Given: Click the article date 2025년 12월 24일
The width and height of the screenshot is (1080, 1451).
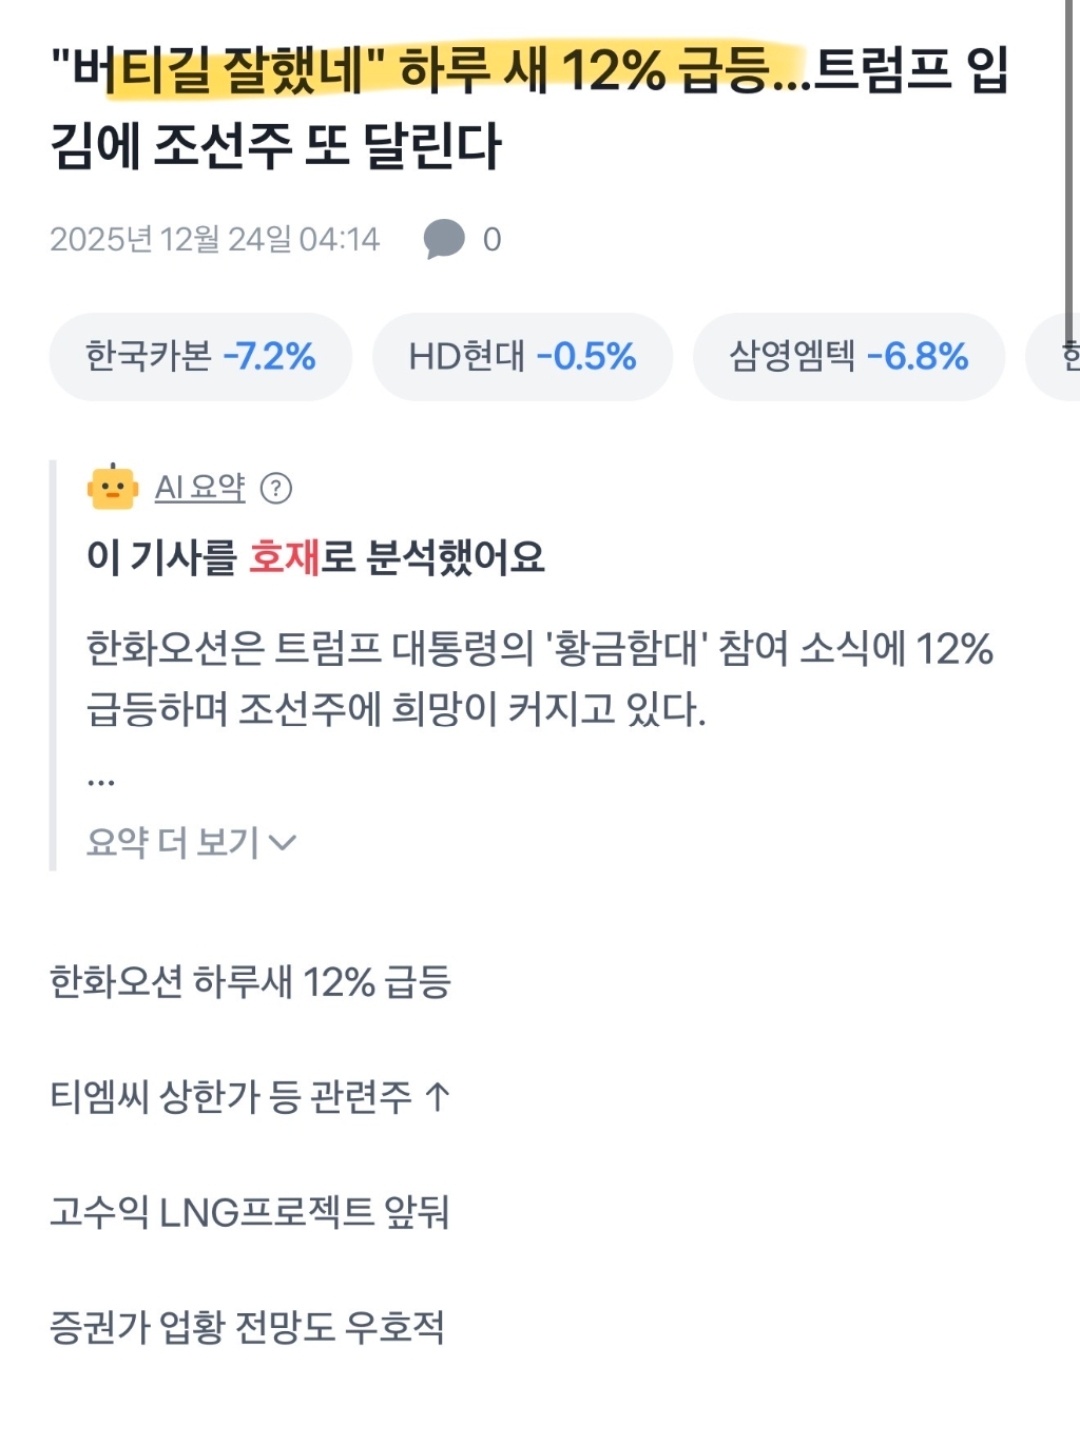Looking at the screenshot, I should [x=214, y=240].
